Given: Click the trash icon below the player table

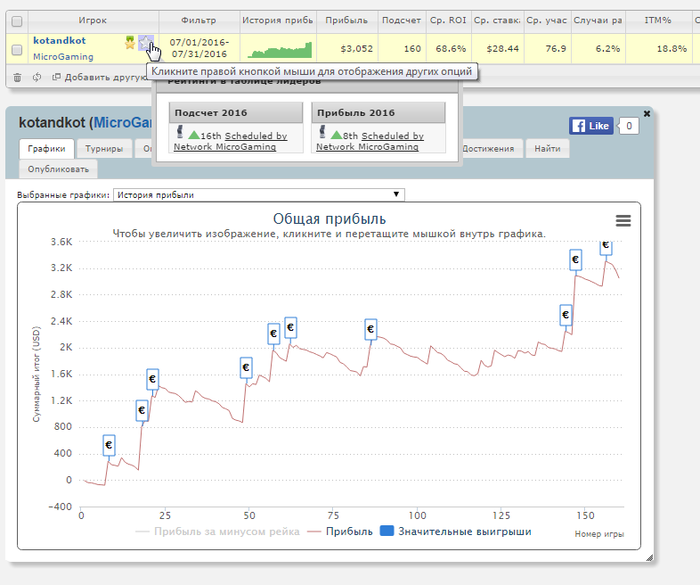Looking at the screenshot, I should [x=17, y=78].
